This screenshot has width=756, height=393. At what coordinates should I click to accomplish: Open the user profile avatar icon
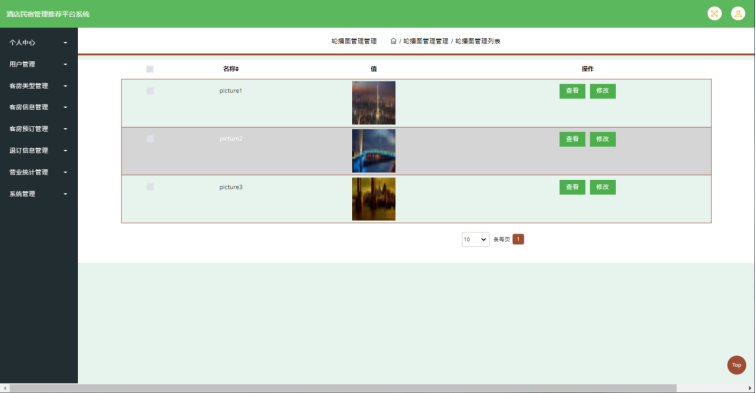738,14
